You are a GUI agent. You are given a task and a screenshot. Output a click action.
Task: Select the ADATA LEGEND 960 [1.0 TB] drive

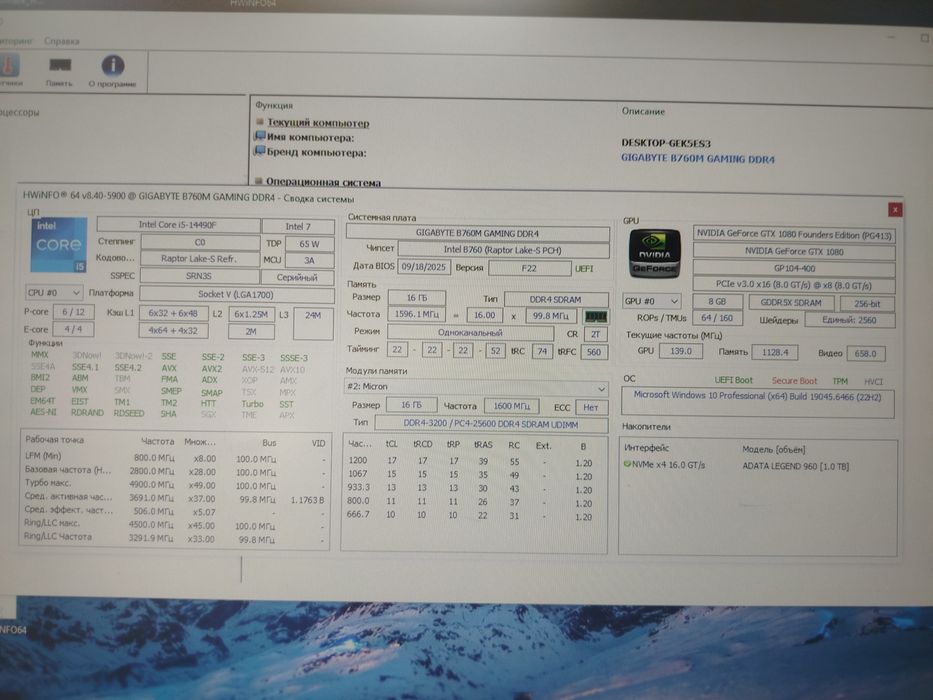(796, 466)
